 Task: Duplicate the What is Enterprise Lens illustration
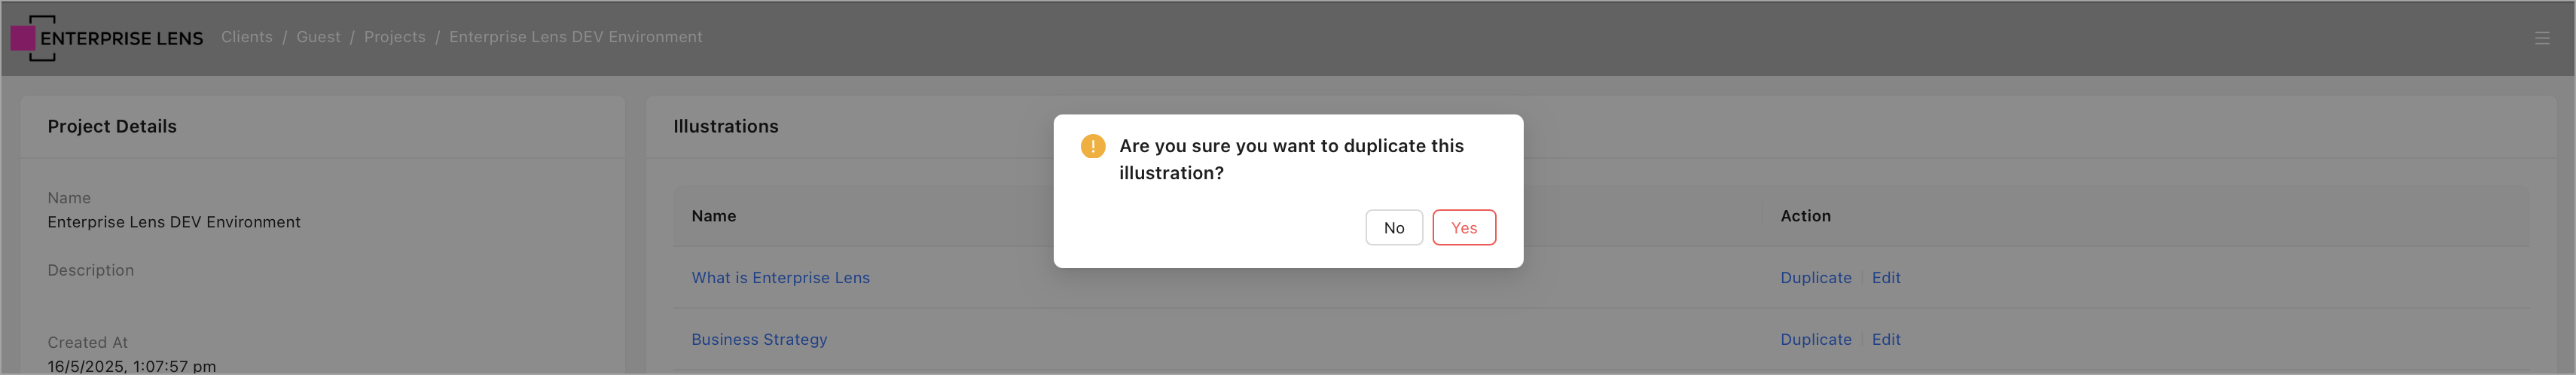[x=1815, y=278]
